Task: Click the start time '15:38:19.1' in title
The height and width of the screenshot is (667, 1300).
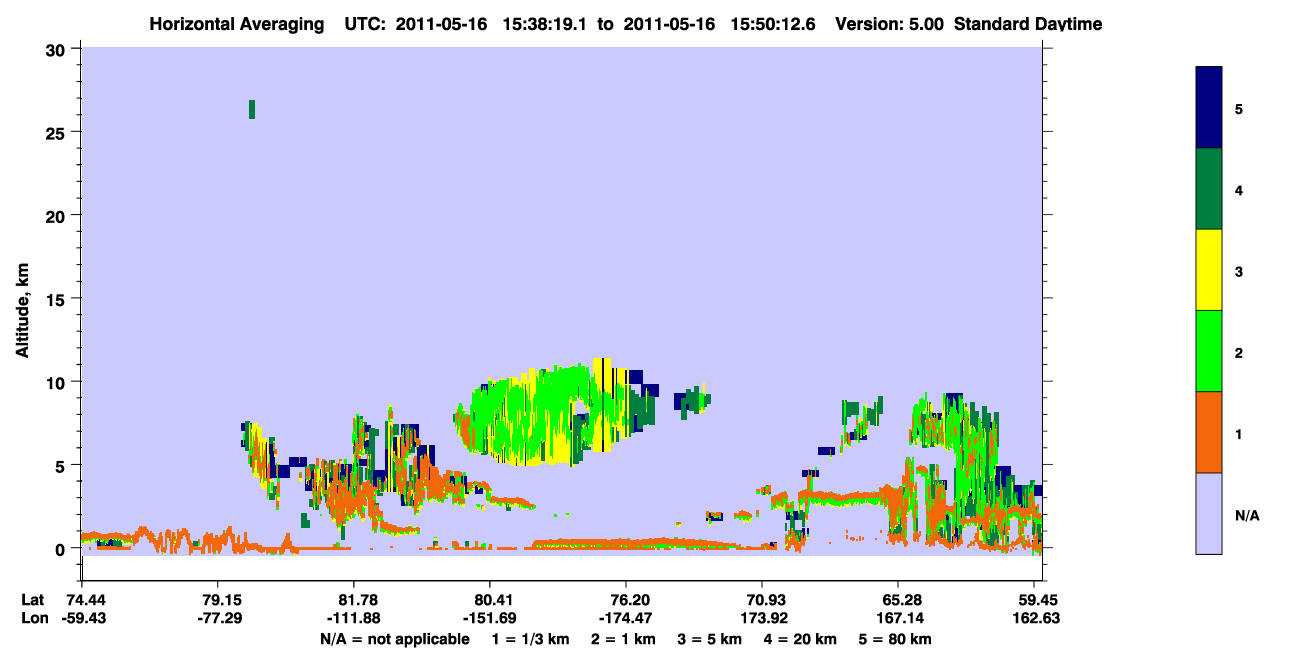Action: coord(546,23)
